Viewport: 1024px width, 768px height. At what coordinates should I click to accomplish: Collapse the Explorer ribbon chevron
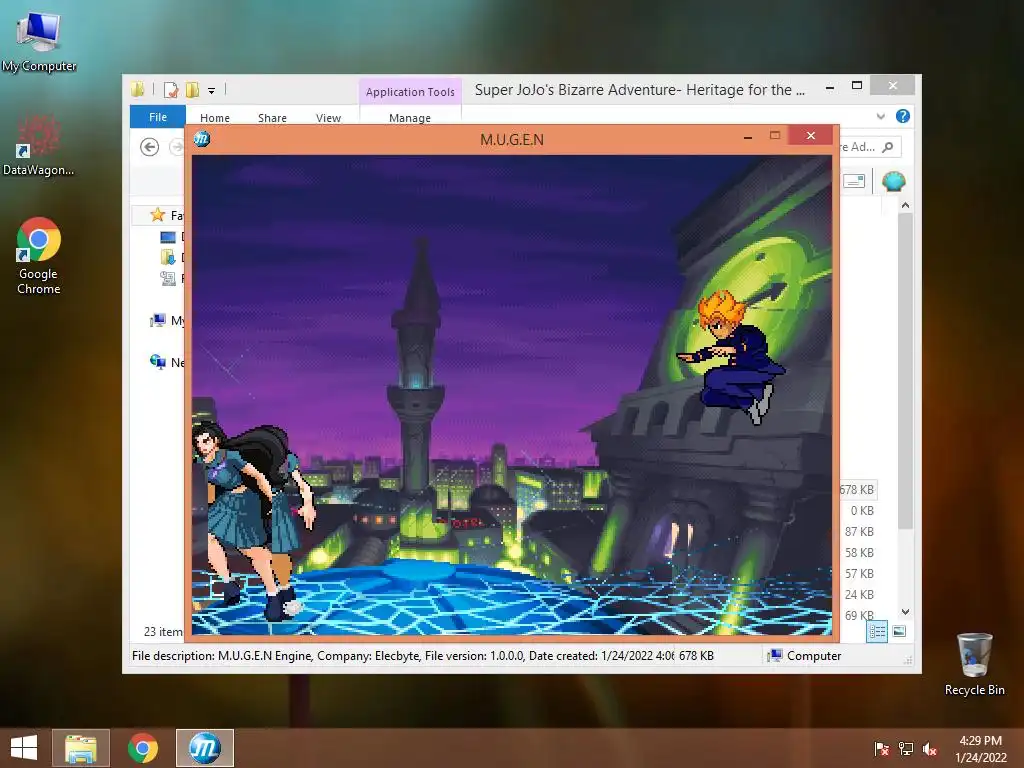click(880, 116)
